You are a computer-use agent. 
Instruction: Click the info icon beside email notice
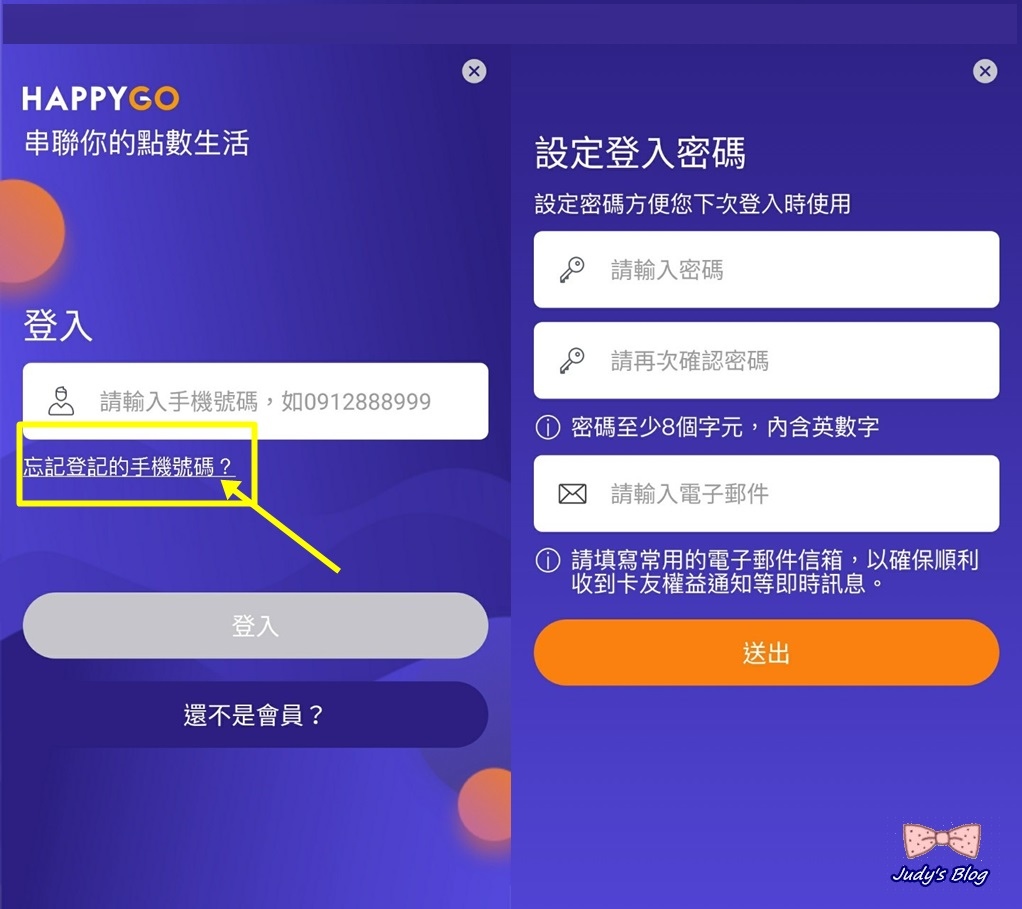point(548,560)
